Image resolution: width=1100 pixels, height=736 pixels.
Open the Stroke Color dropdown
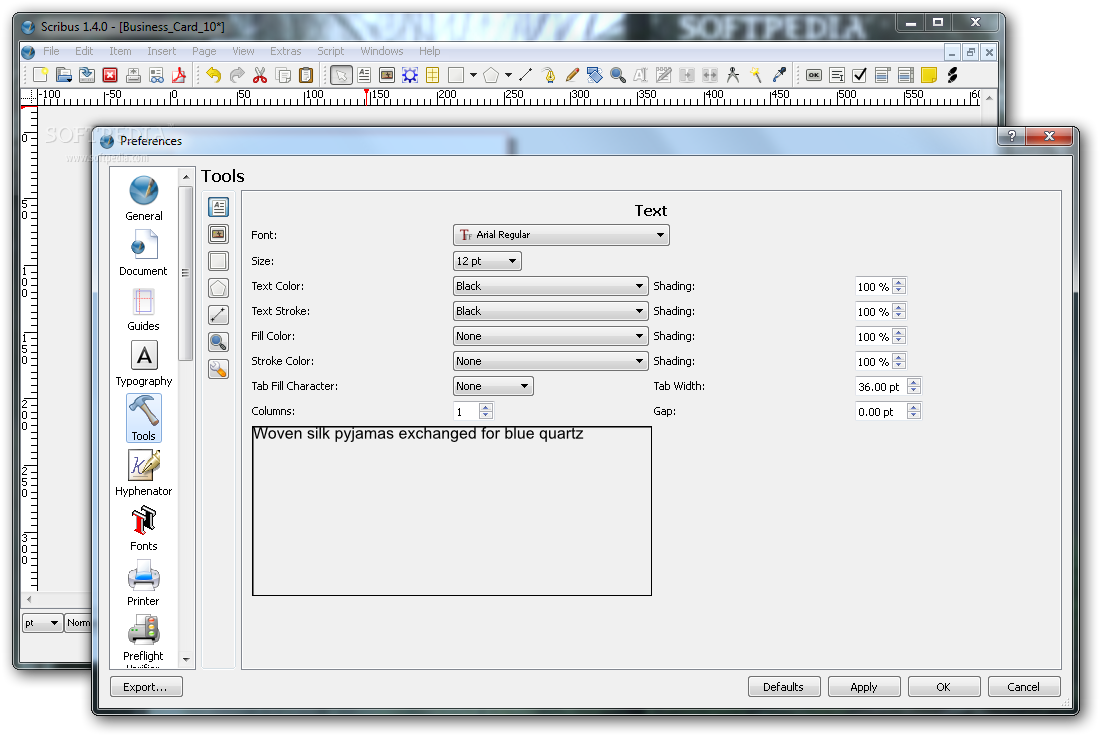(551, 361)
